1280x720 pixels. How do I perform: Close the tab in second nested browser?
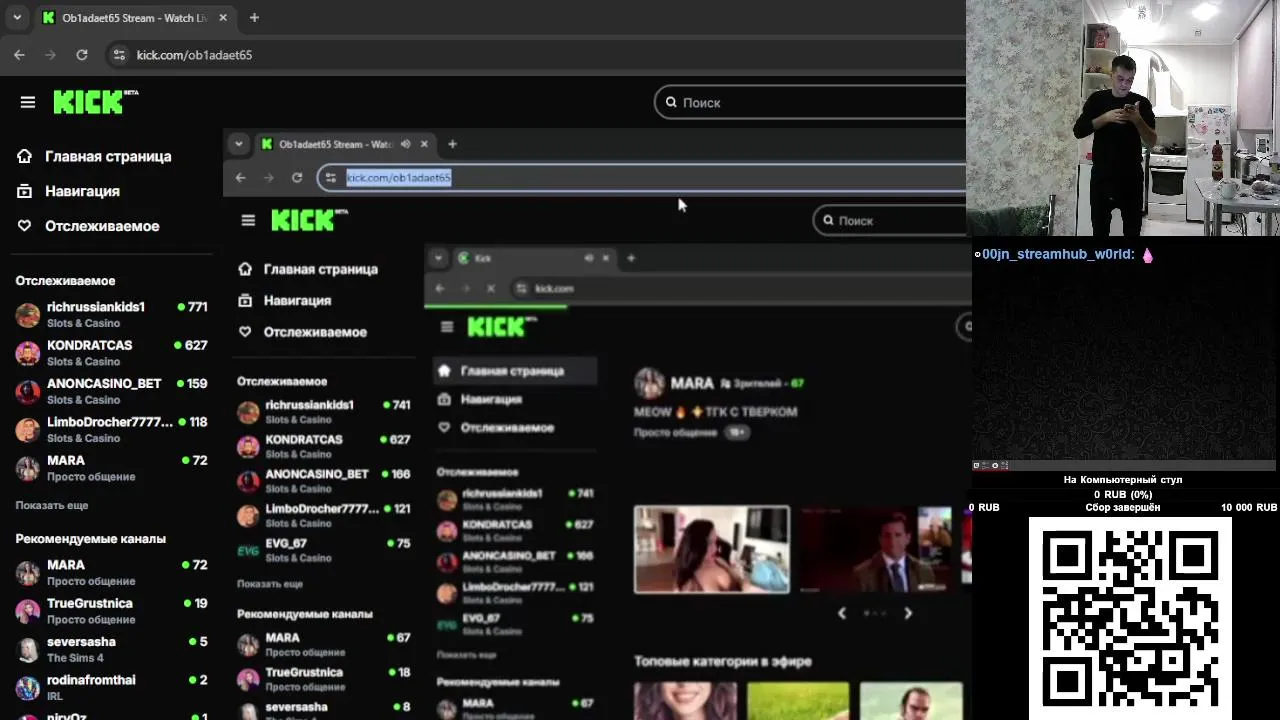pyautogui.click(x=424, y=144)
